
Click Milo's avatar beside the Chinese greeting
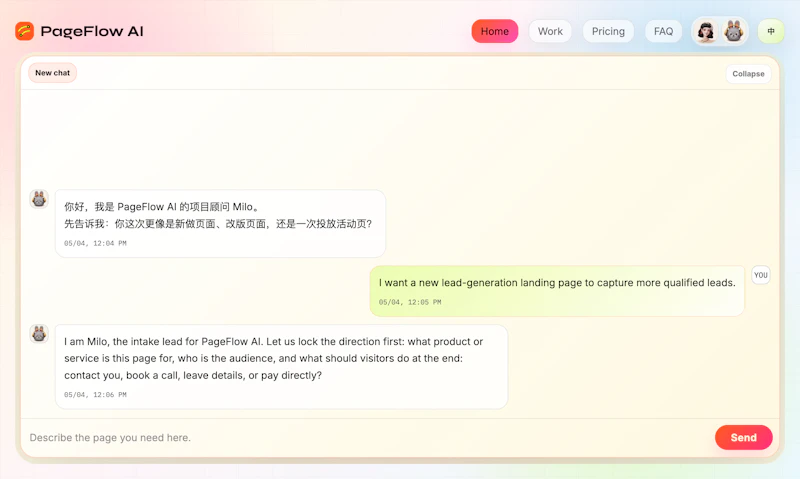point(39,198)
